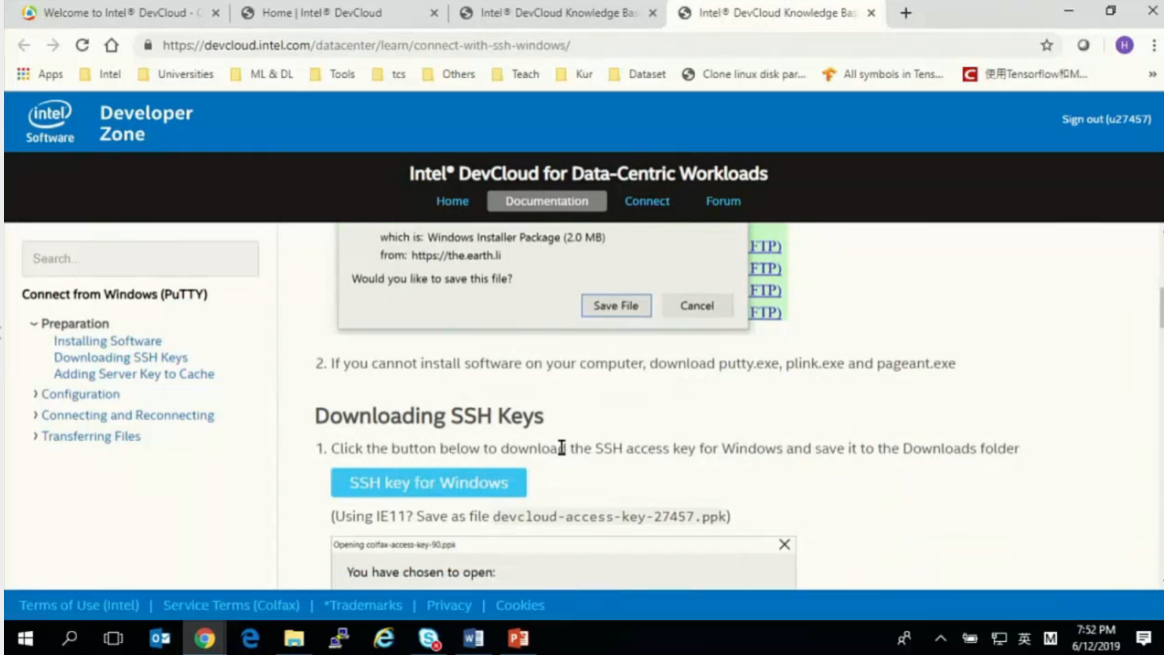Open the Forum navigation item

[723, 201]
